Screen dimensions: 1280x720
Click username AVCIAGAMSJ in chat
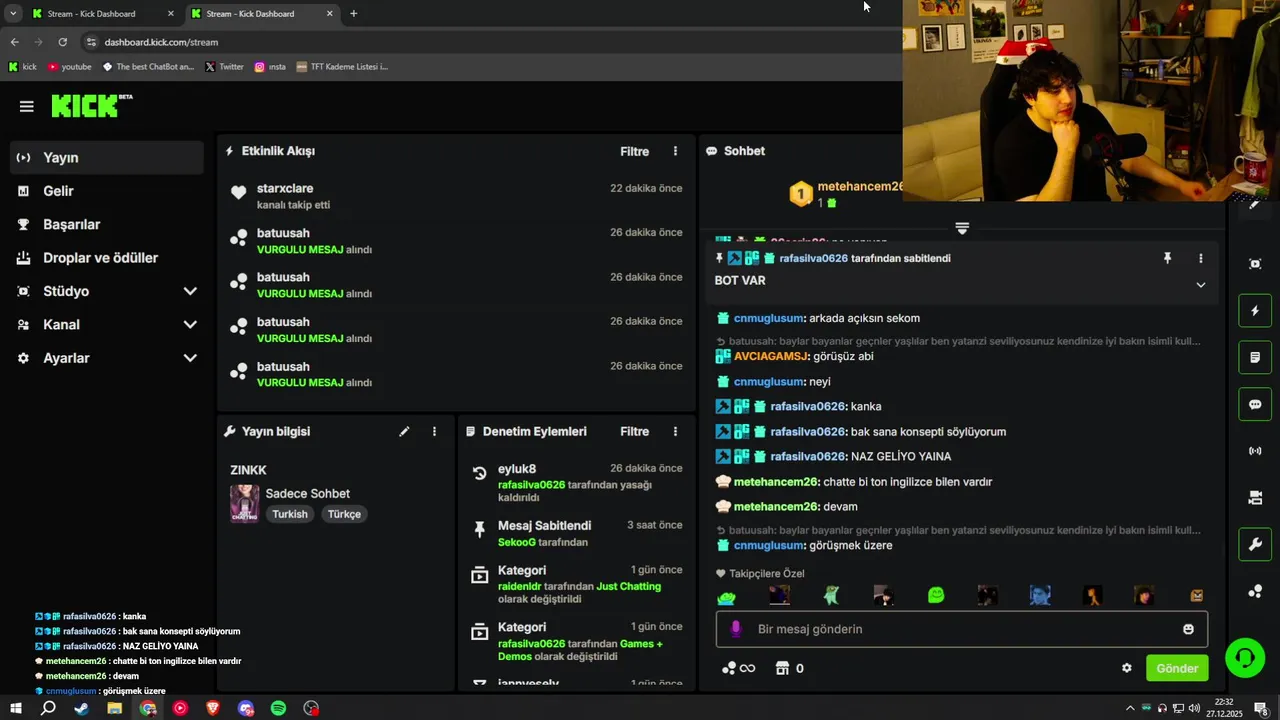tap(770, 356)
